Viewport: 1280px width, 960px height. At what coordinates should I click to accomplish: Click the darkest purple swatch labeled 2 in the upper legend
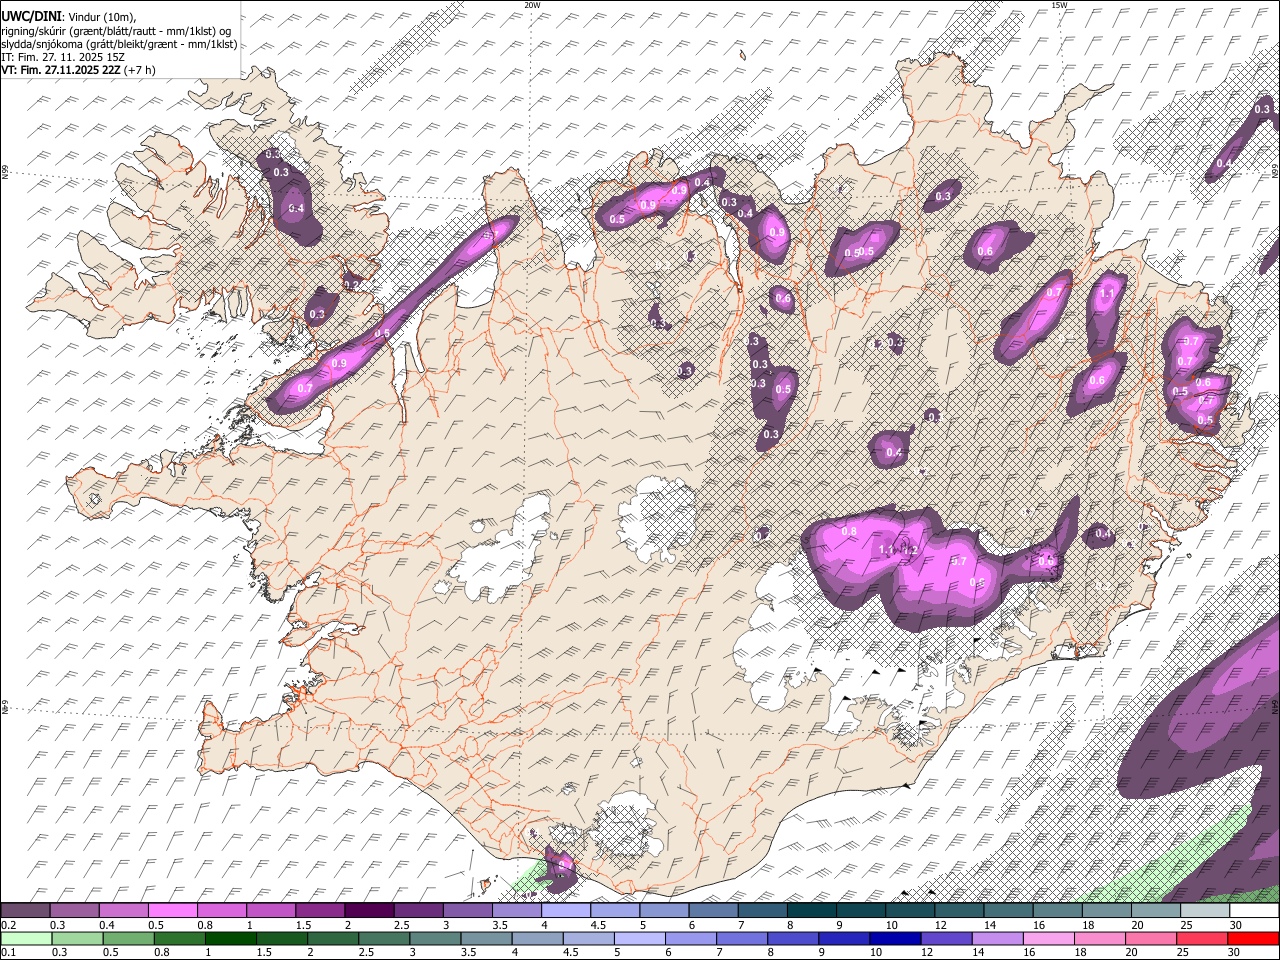click(x=368, y=911)
